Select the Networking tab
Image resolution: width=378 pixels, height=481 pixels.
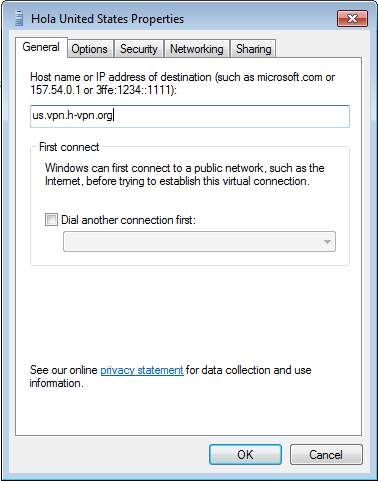pos(197,49)
